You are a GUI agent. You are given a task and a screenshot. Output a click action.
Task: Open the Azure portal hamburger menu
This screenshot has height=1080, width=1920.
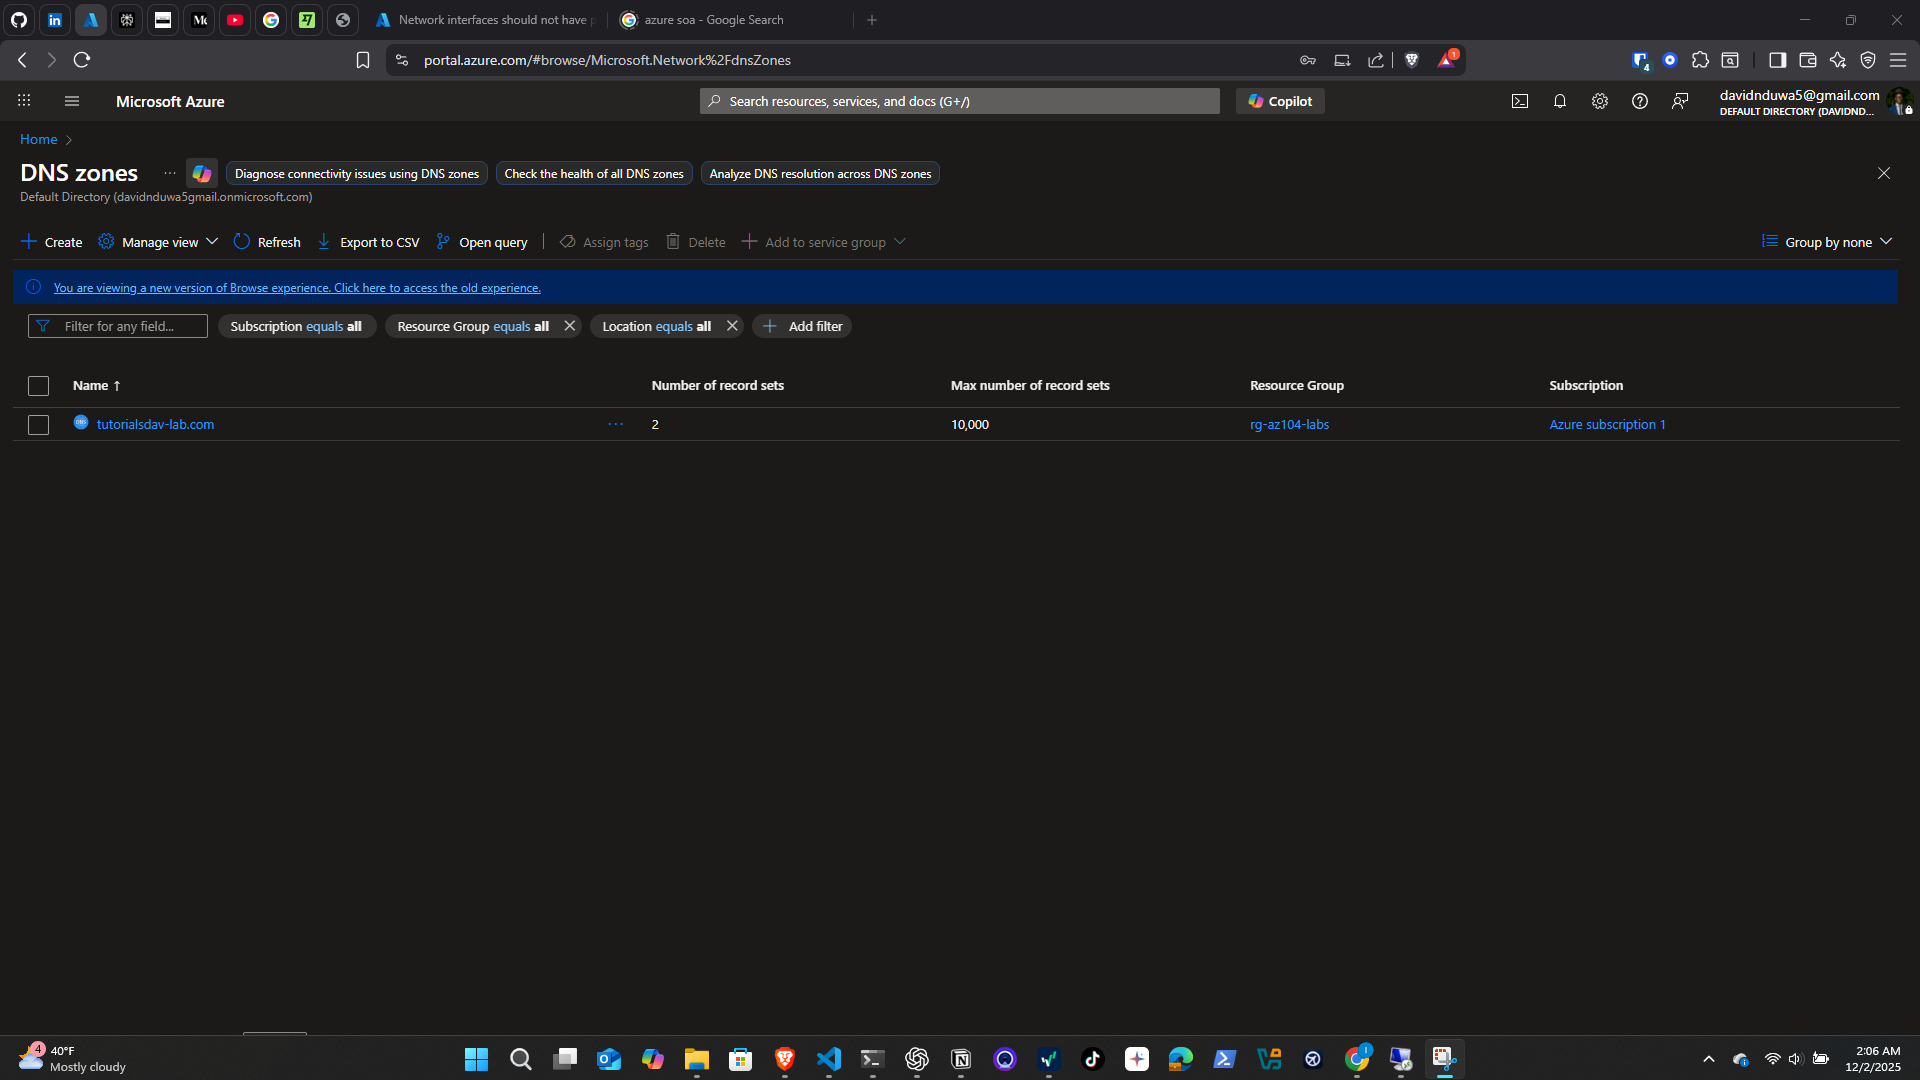click(71, 101)
